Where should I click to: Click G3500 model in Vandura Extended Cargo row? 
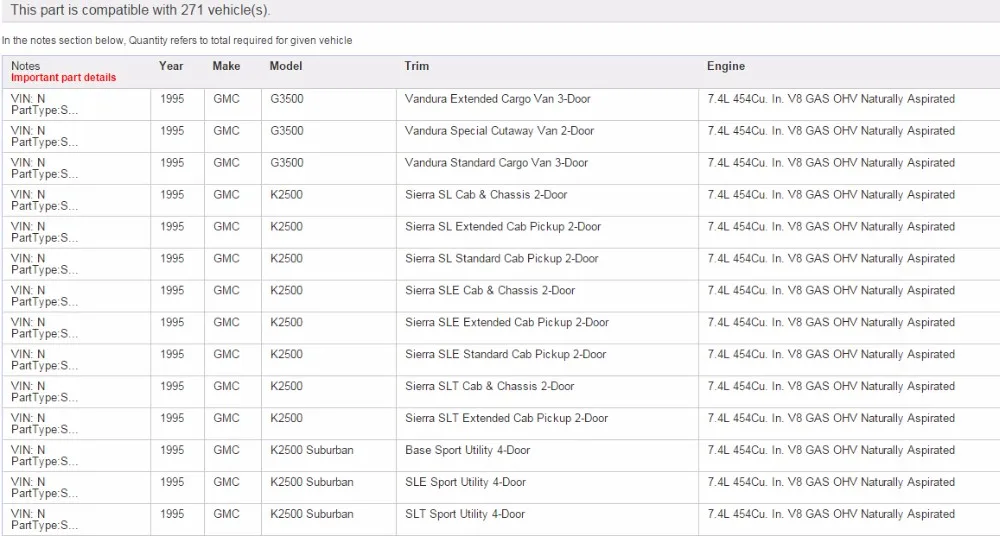click(x=287, y=99)
